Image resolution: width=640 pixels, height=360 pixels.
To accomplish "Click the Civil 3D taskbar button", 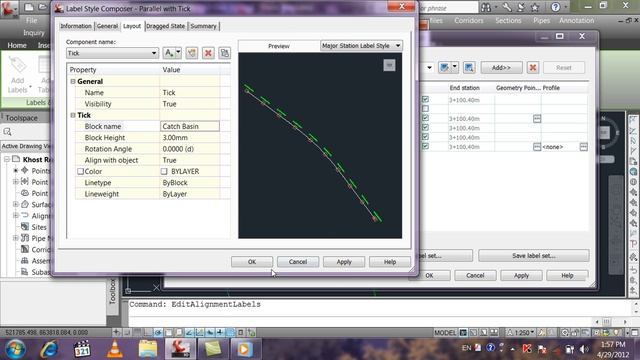I will point(180,349).
